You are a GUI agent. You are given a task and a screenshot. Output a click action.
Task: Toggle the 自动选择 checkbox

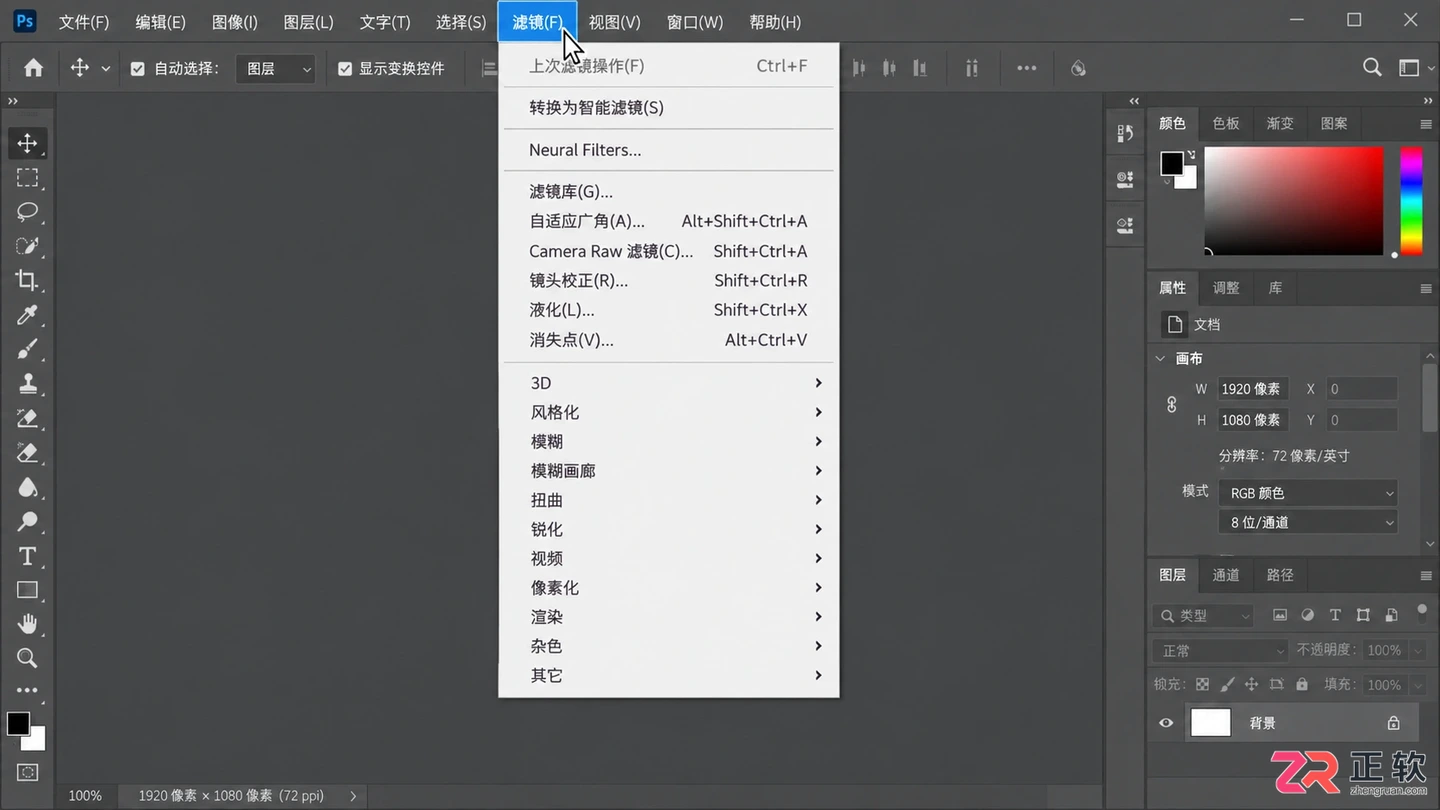(x=138, y=69)
